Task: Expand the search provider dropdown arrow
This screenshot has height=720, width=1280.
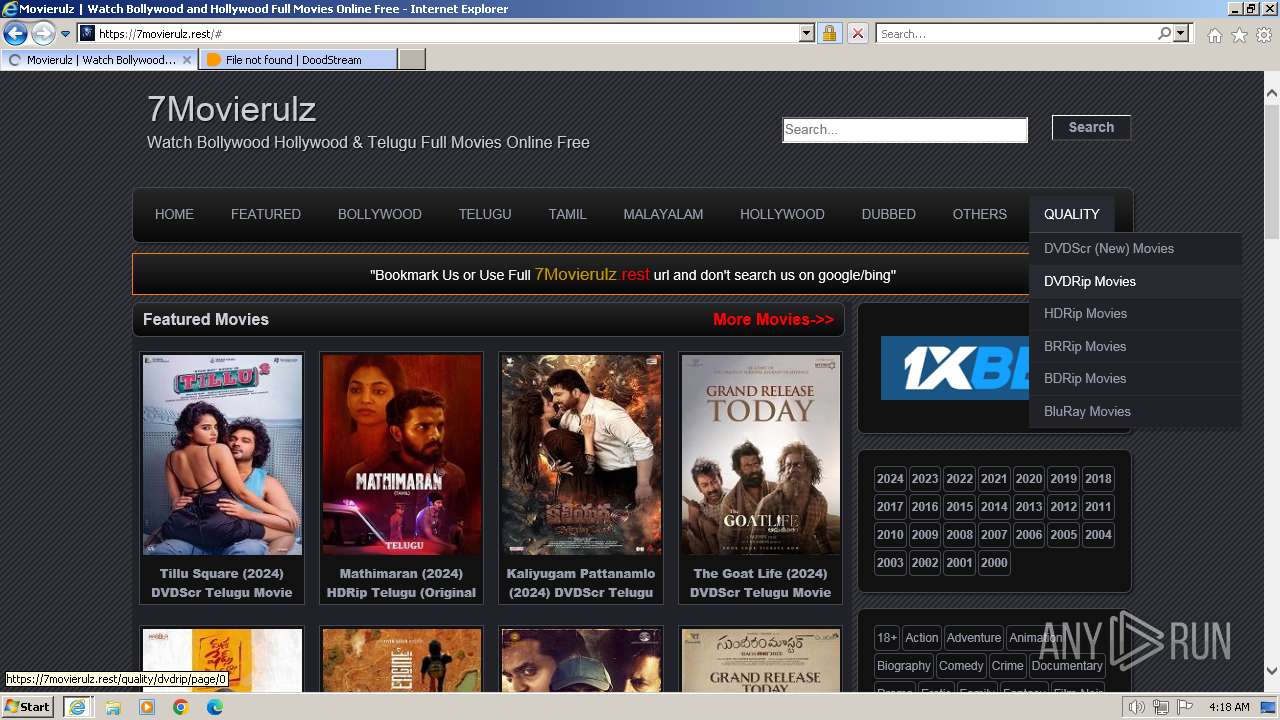Action: [x=1181, y=33]
